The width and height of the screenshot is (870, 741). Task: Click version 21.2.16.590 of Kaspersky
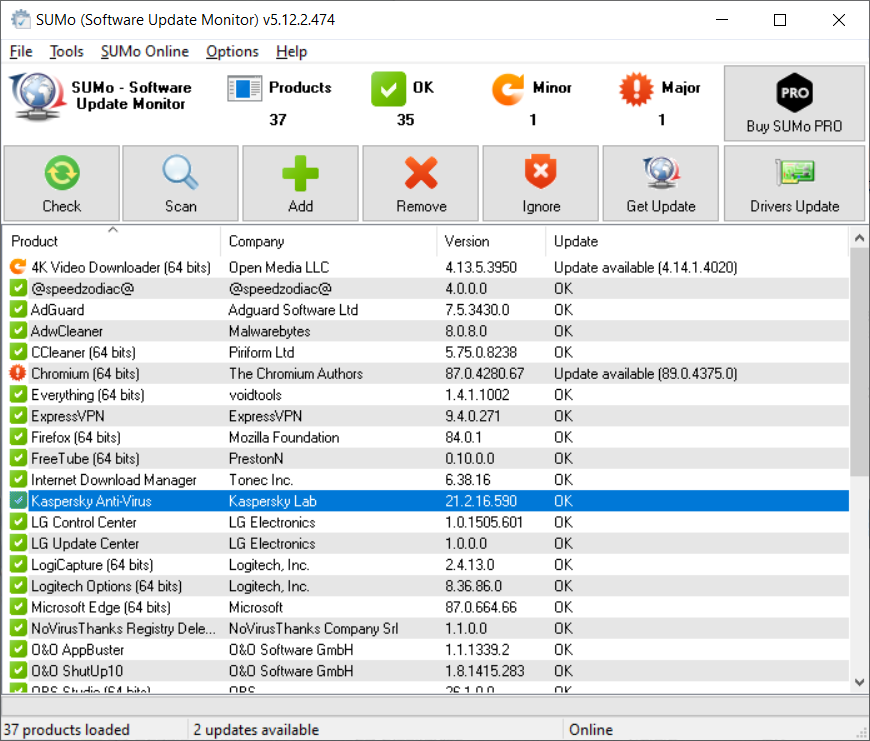480,501
